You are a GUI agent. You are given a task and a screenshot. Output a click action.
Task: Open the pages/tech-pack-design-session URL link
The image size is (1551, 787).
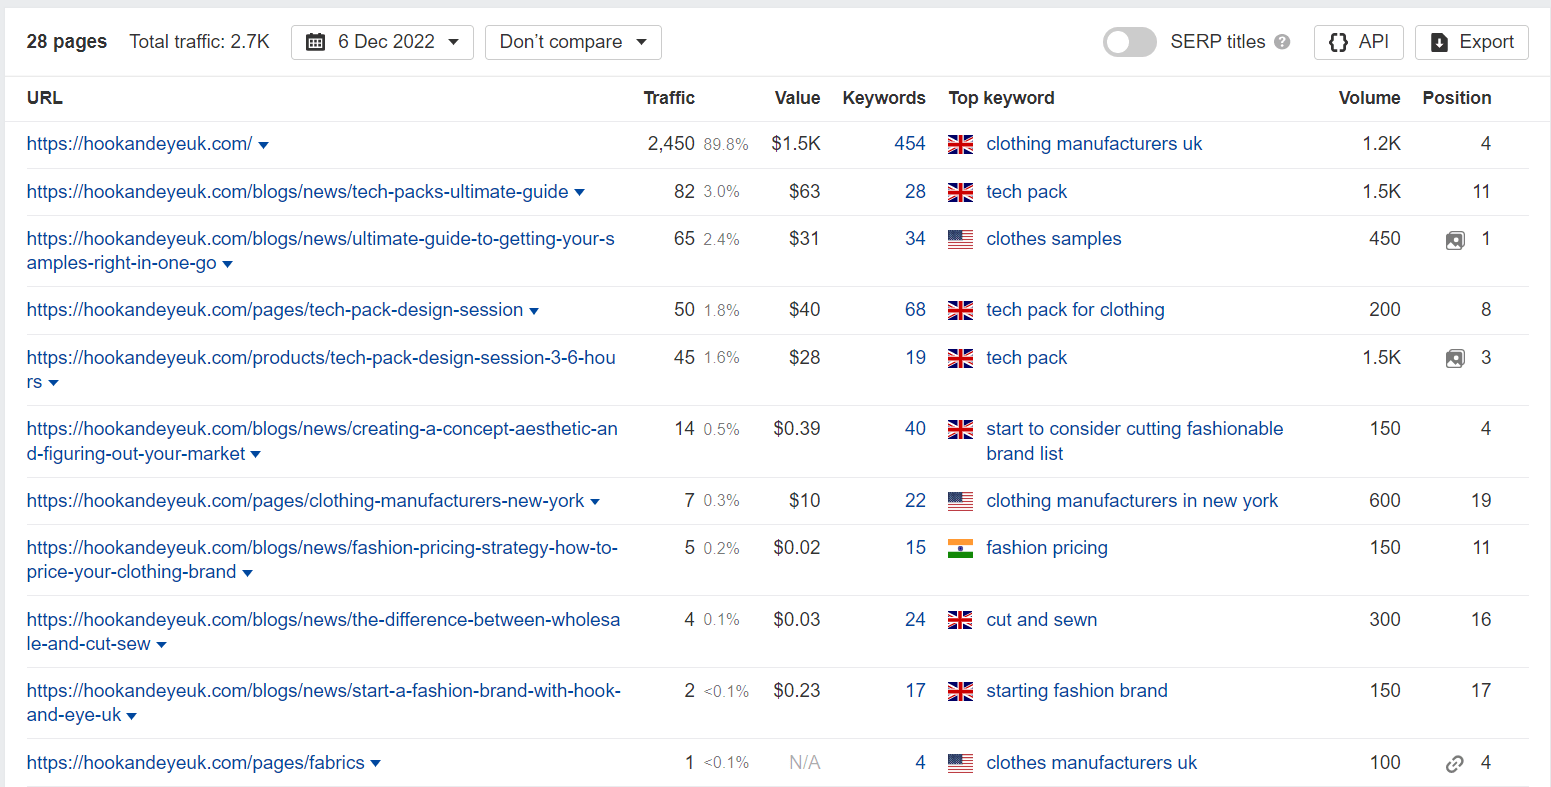coord(275,310)
